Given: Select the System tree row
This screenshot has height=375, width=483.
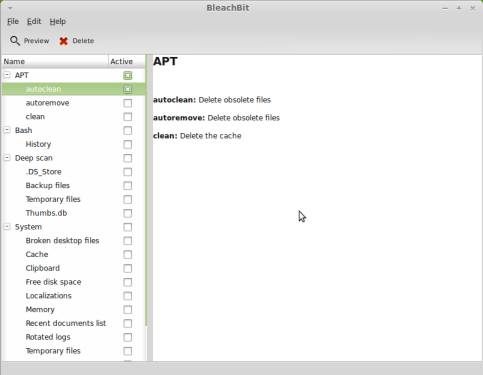Looking at the screenshot, I should click(x=73, y=227).
